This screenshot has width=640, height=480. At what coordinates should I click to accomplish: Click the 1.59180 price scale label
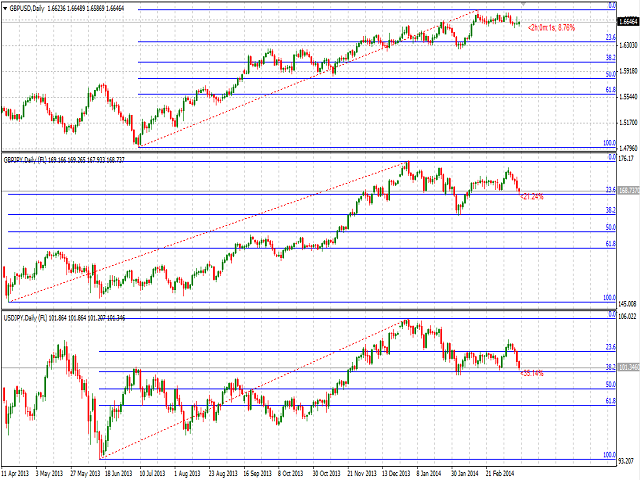click(x=628, y=71)
